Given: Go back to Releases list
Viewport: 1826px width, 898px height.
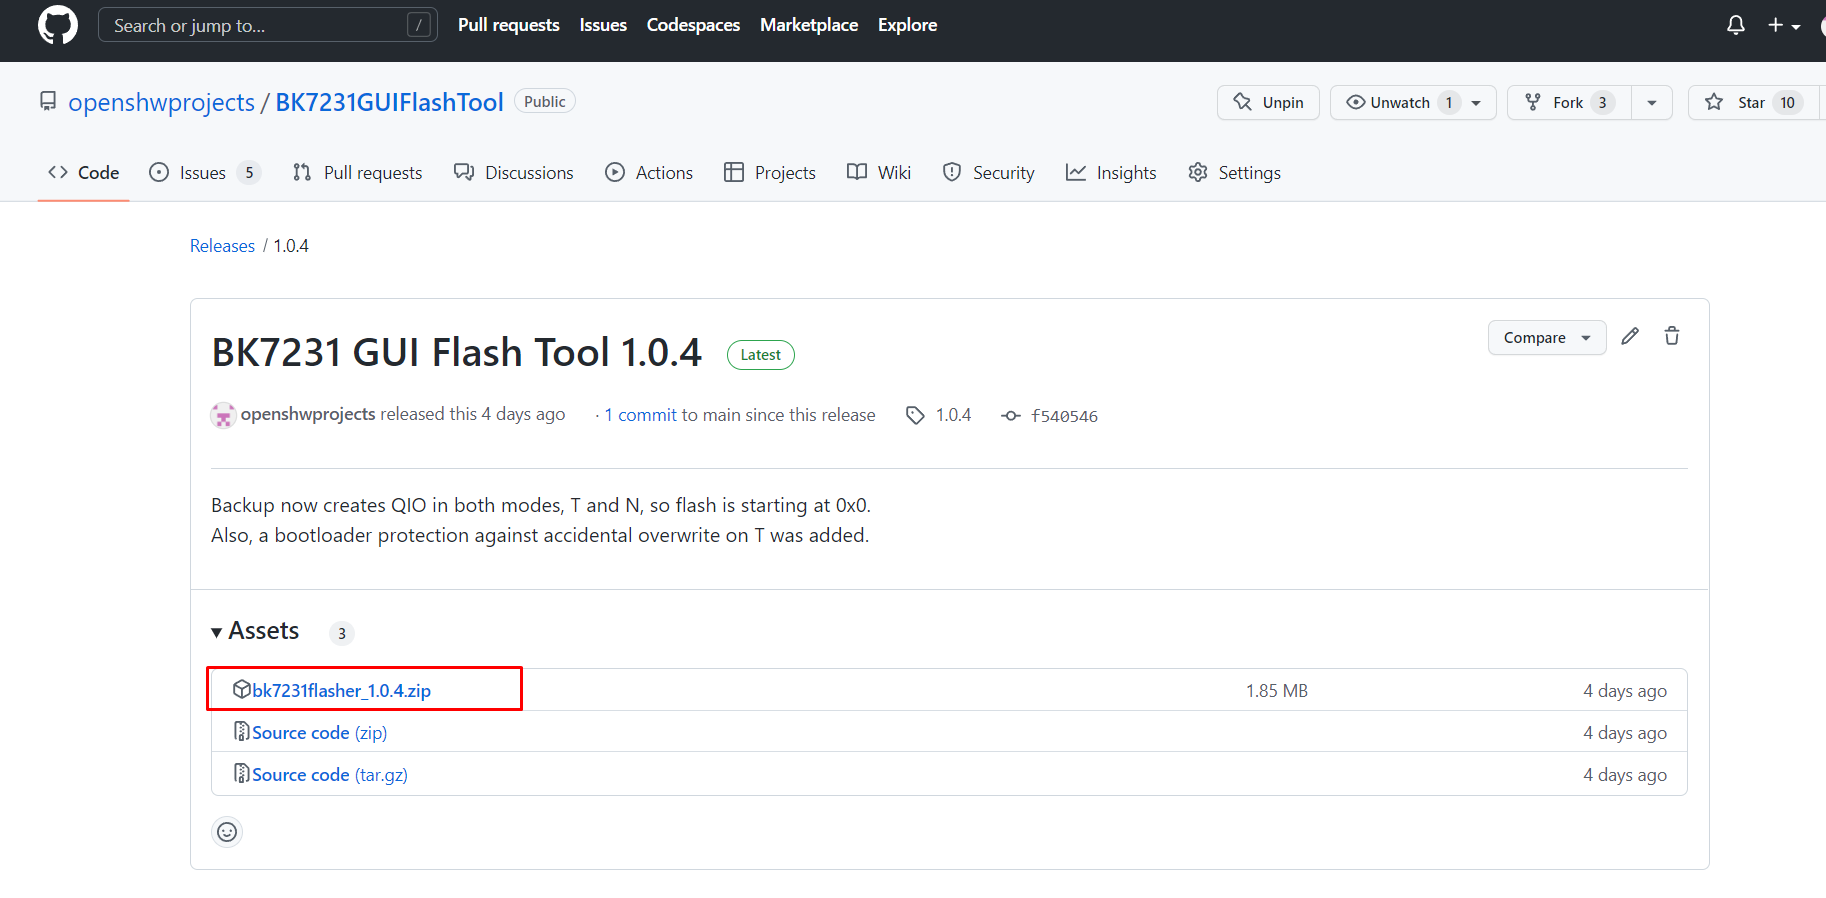Looking at the screenshot, I should [x=222, y=246].
